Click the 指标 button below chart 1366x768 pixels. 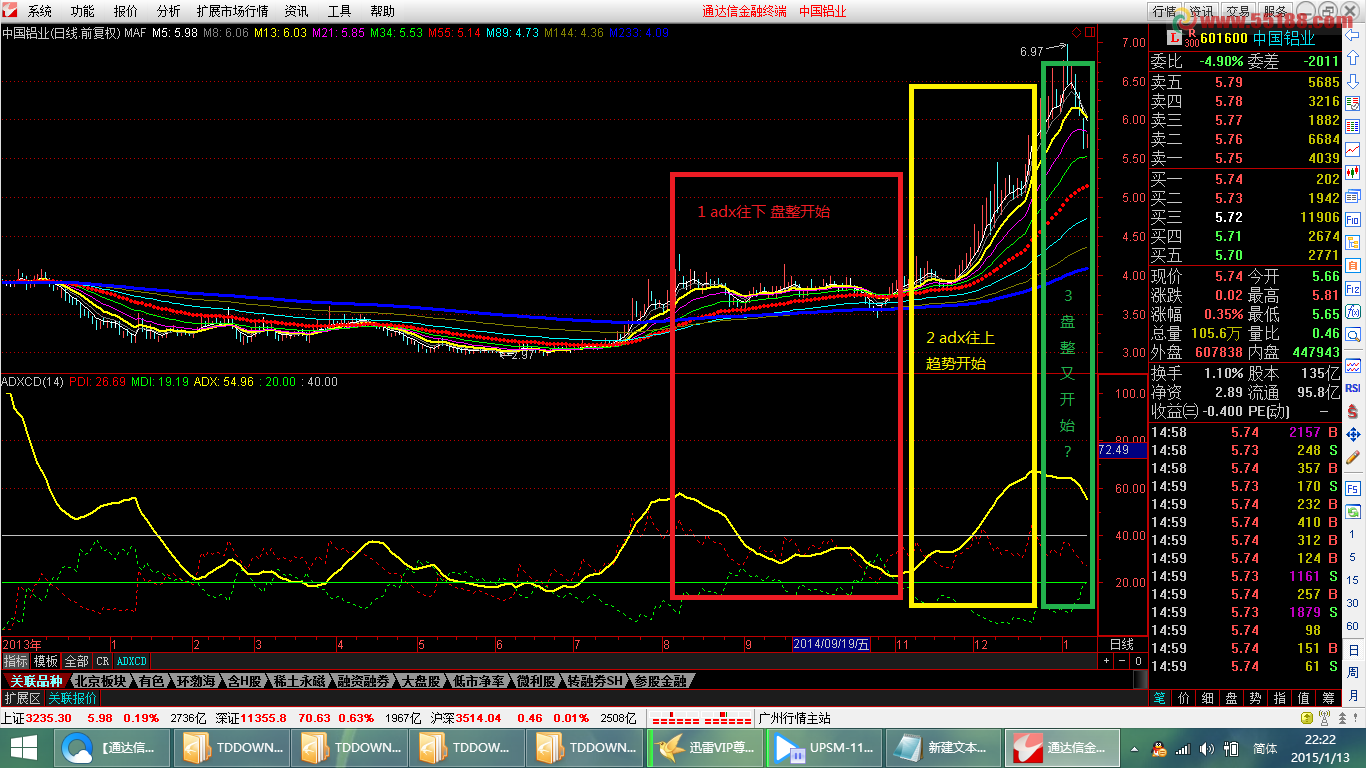click(15, 661)
